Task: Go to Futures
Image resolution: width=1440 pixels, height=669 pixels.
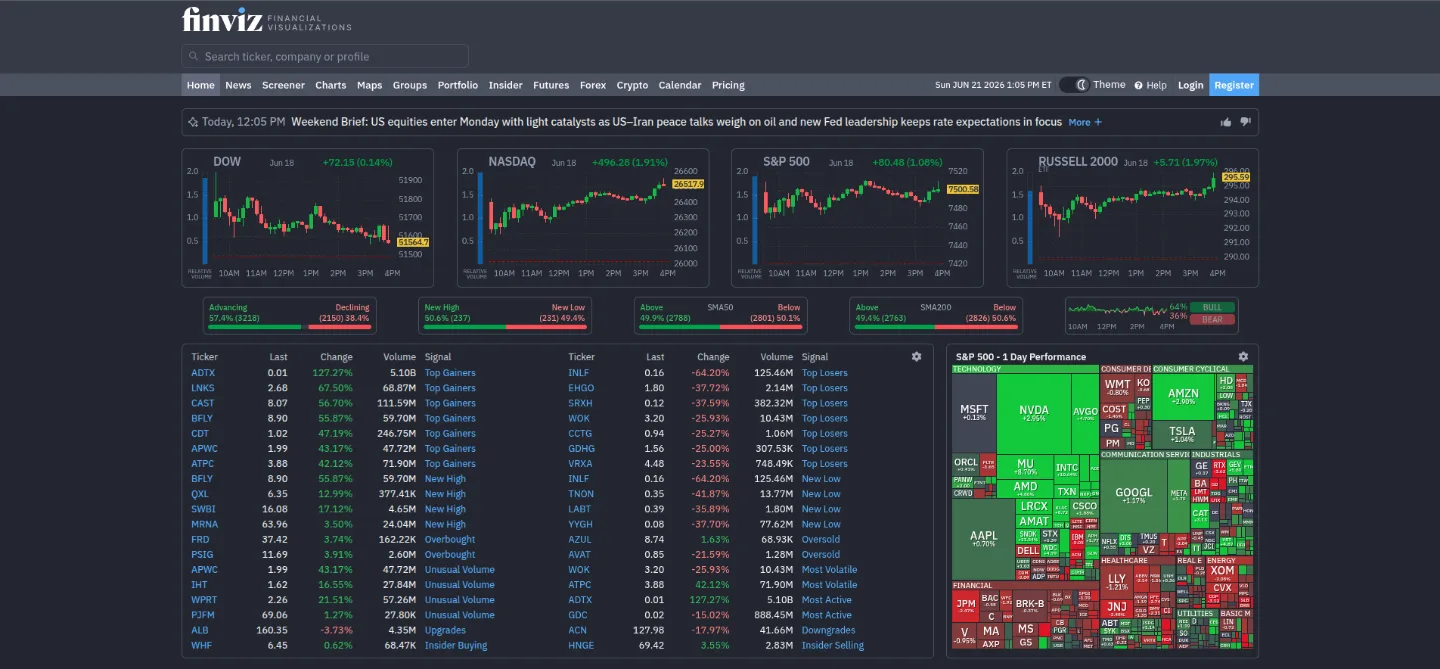Action: coord(551,85)
